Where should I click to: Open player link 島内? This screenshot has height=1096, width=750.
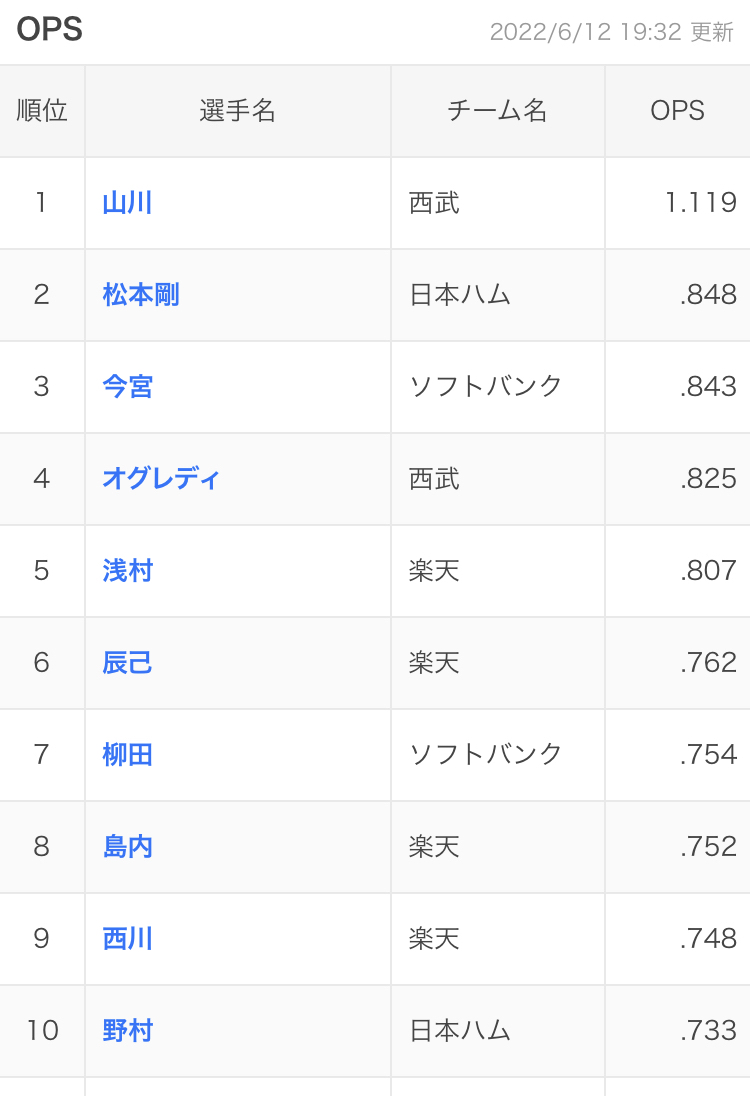127,846
